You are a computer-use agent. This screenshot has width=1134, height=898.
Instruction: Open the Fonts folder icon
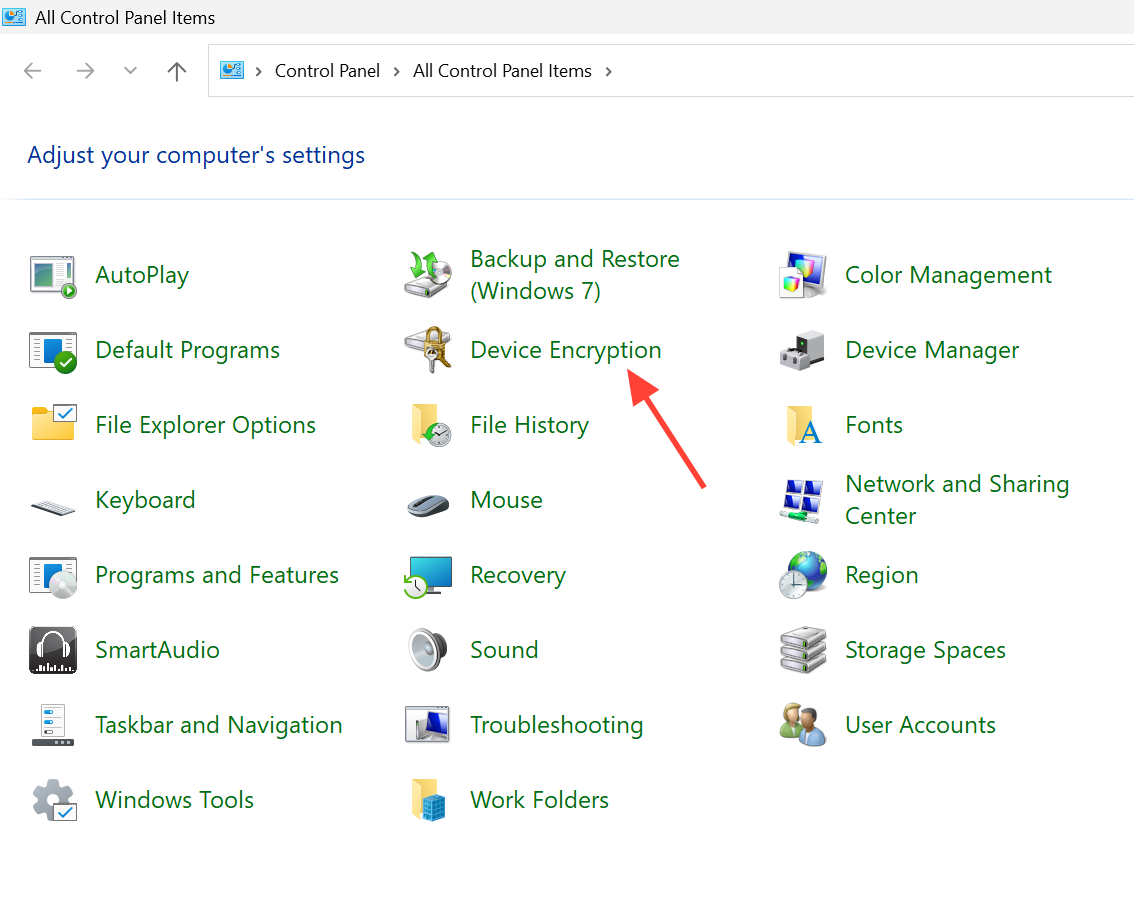803,425
